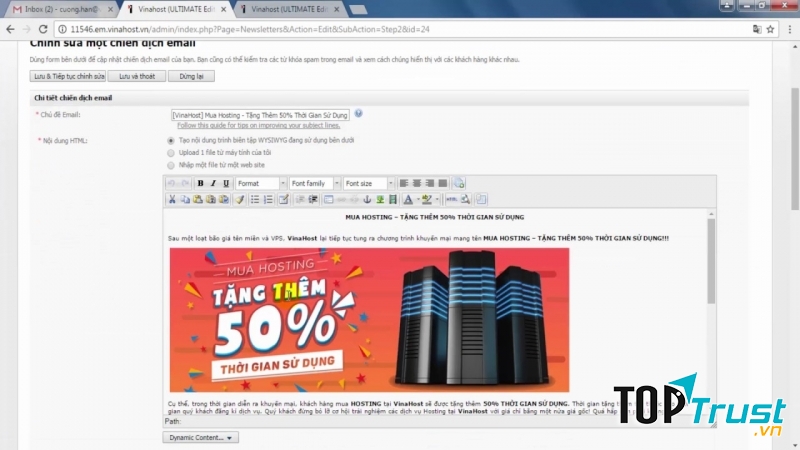Image resolution: width=800 pixels, height=450 pixels.
Task: Insert a numbered list
Action: tap(268, 199)
